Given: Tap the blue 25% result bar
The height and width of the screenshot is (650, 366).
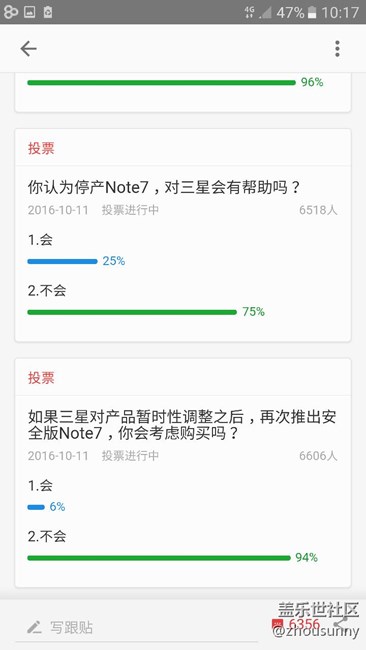Looking at the screenshot, I should pos(63,261).
